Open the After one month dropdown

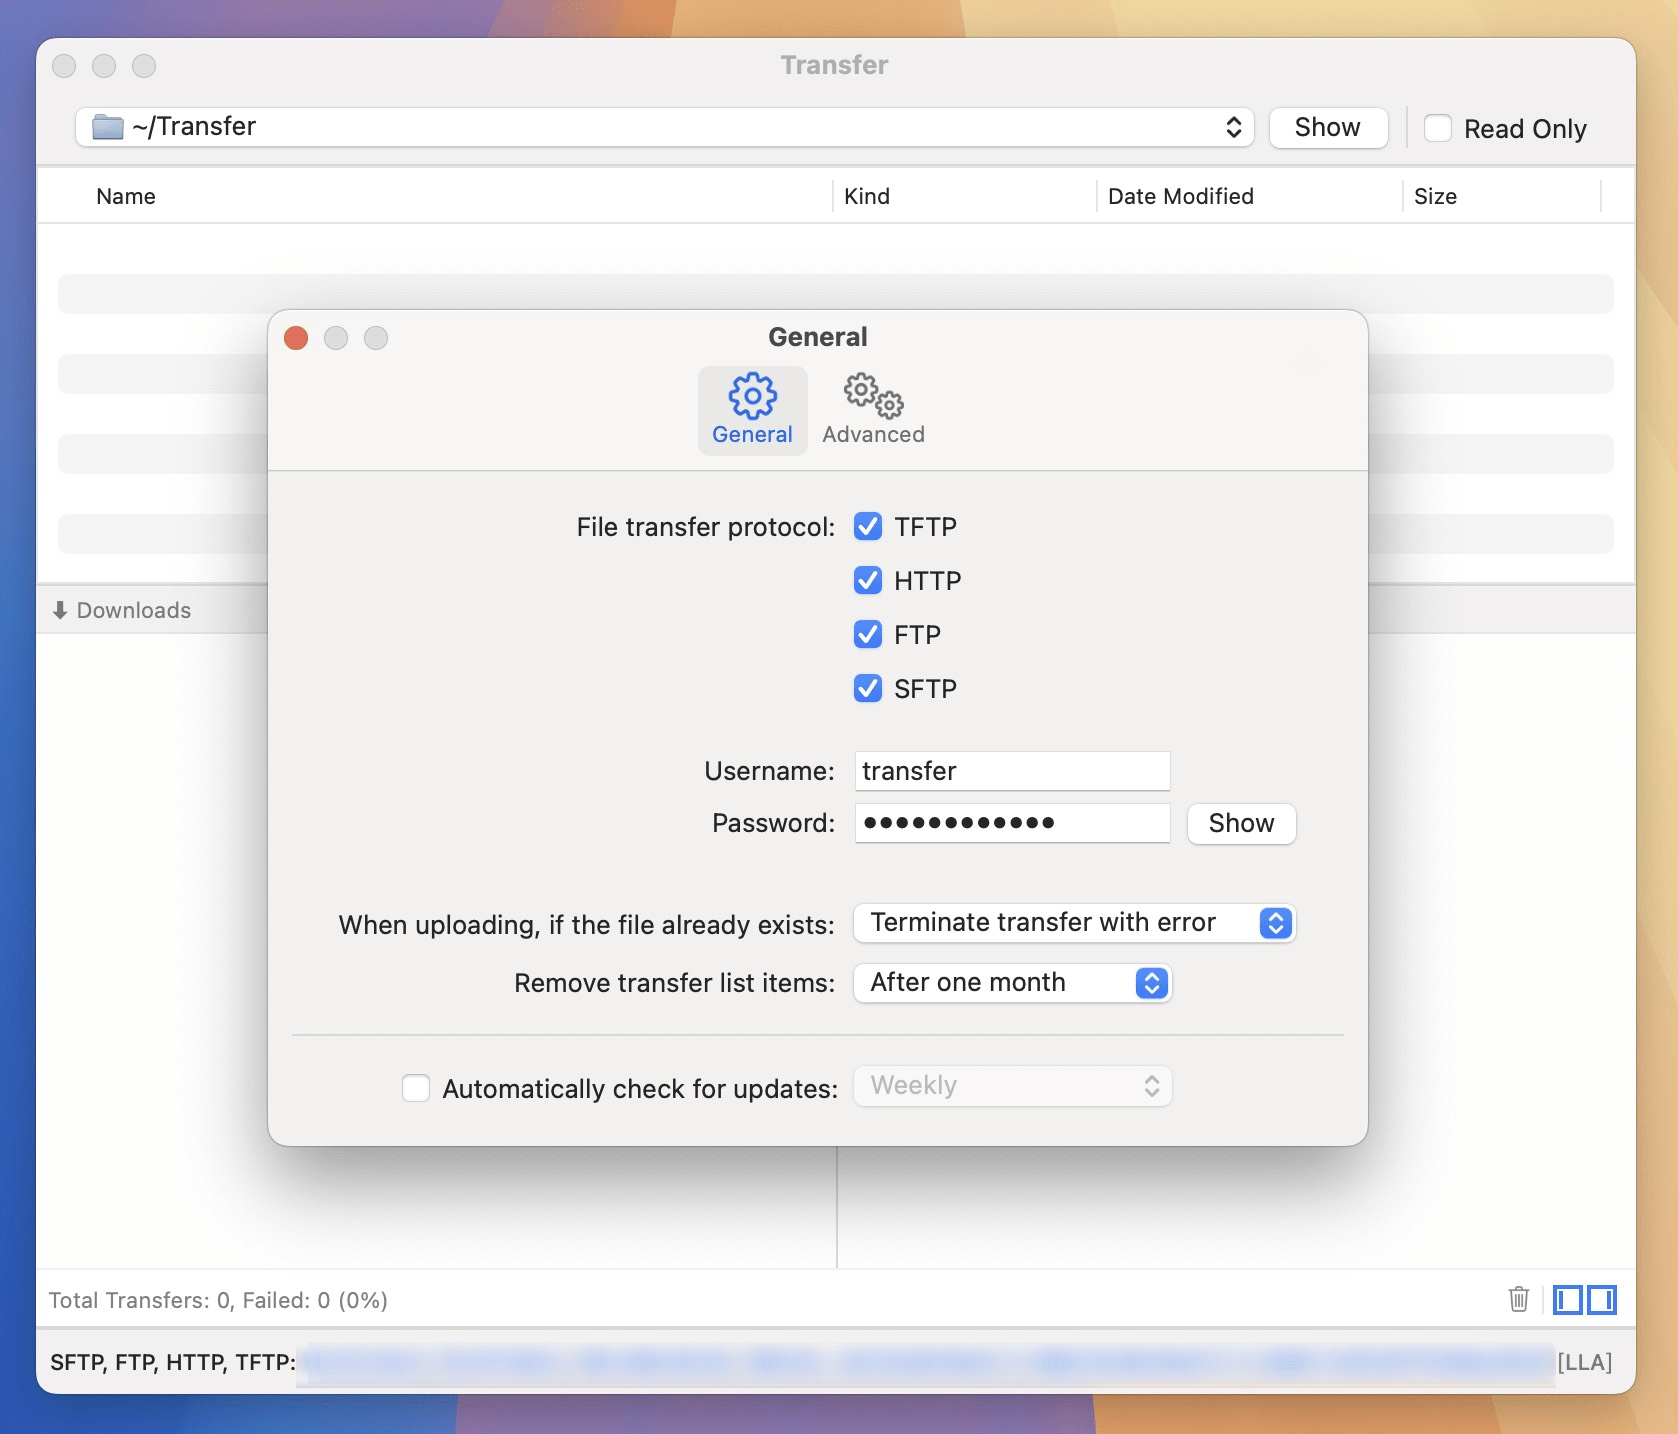[x=1011, y=983]
